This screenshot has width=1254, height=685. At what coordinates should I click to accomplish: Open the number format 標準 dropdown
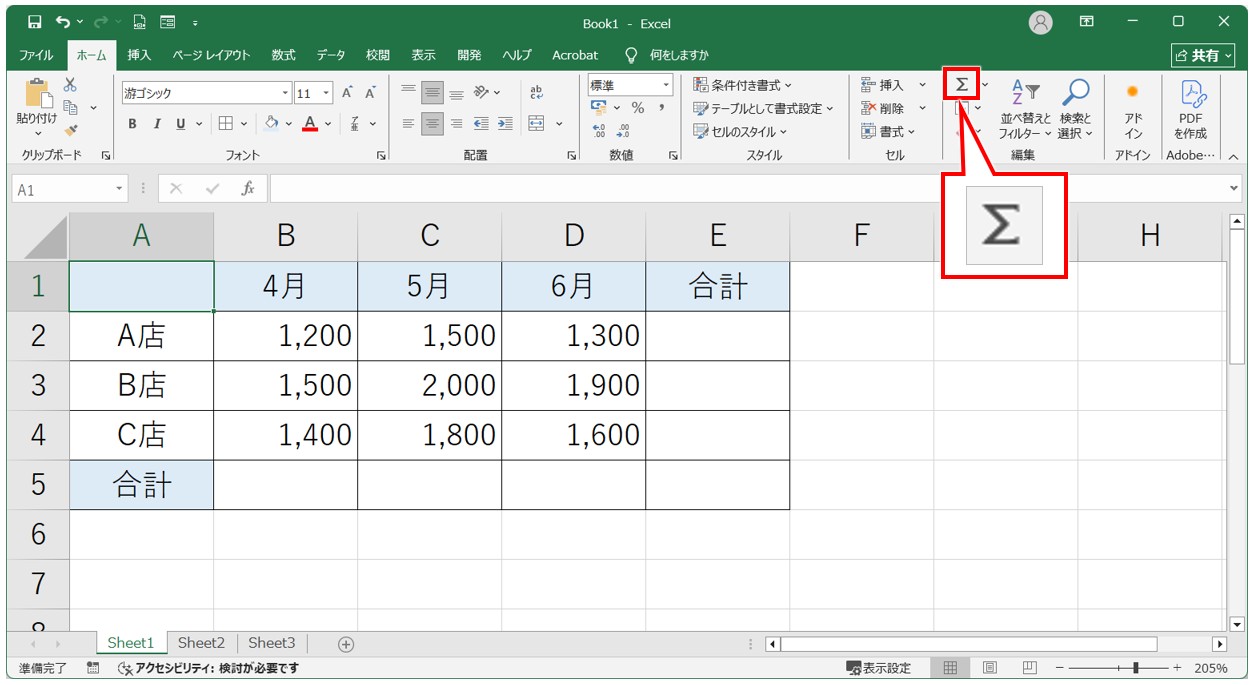[666, 85]
